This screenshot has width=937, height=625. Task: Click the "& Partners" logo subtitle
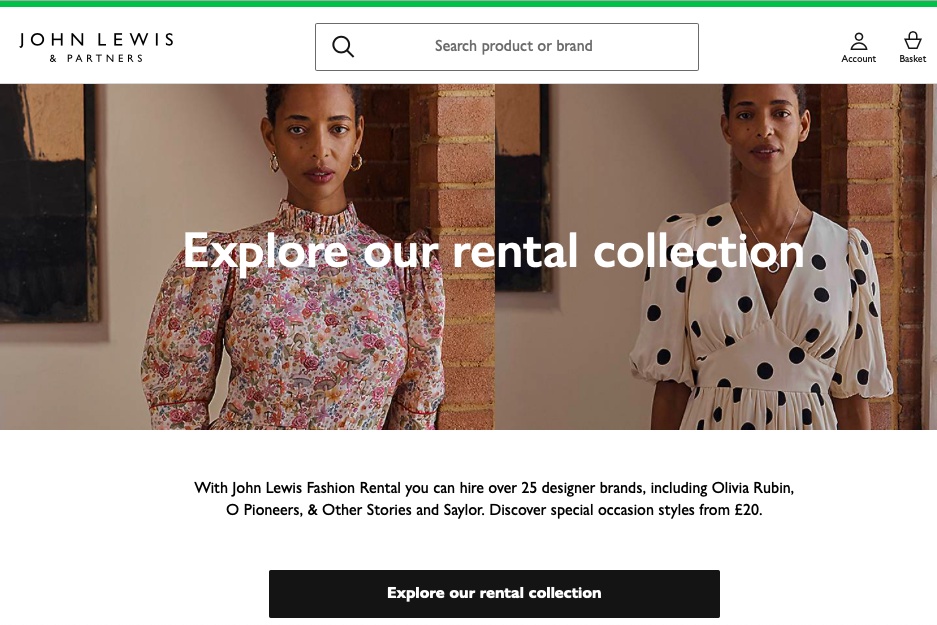click(96, 58)
